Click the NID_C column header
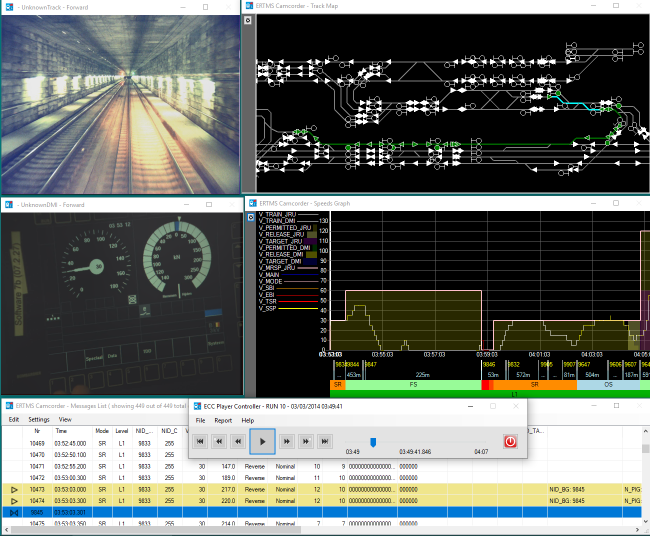The width and height of the screenshot is (650, 536). [x=169, y=431]
